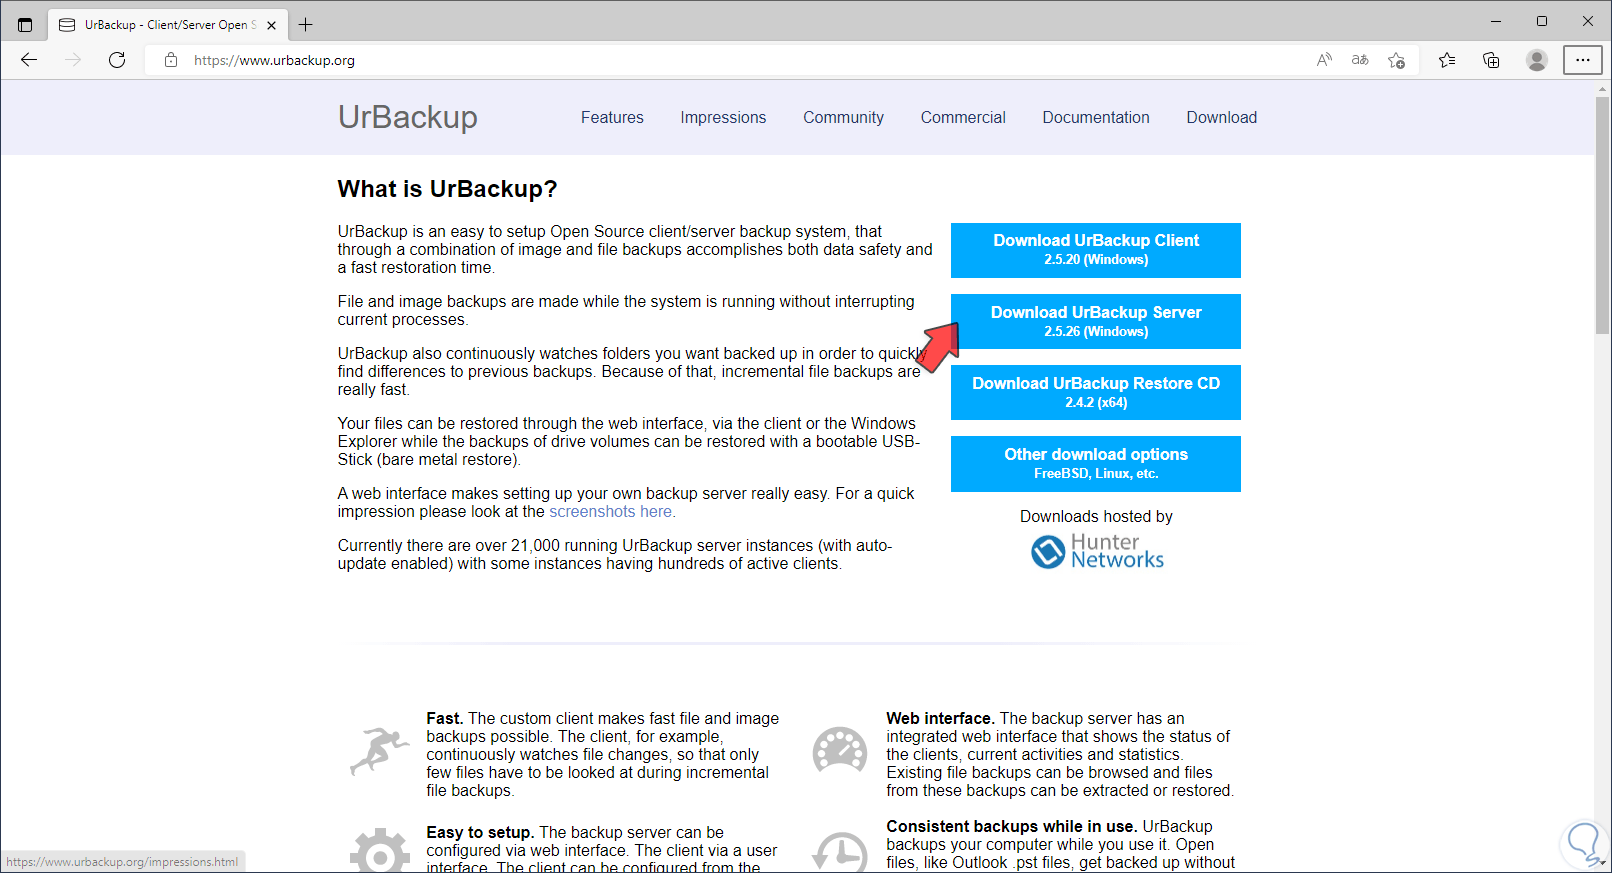1612x873 pixels.
Task: Open the Commercial menu item
Action: pyautogui.click(x=963, y=117)
